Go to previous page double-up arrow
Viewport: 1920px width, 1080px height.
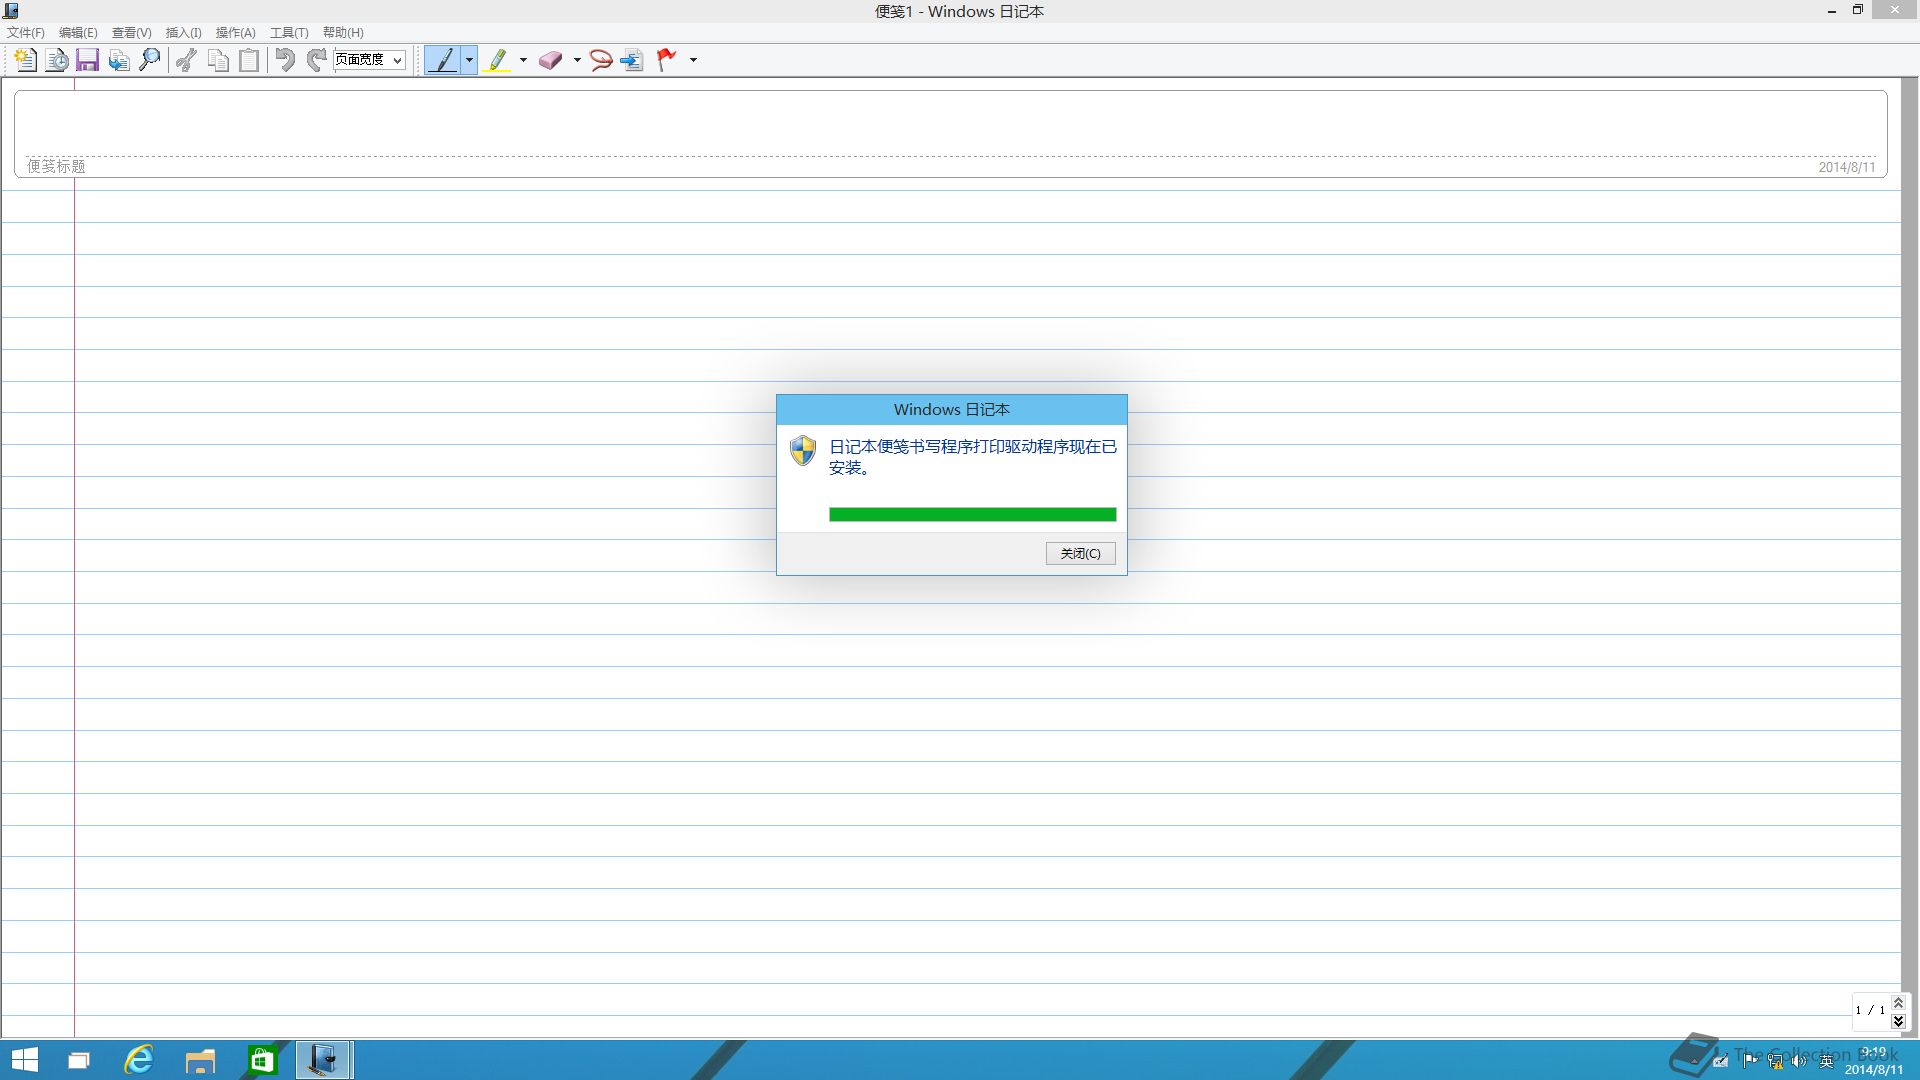point(1898,1002)
